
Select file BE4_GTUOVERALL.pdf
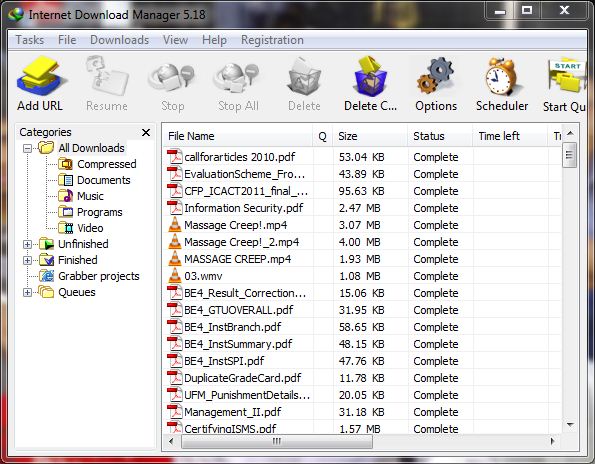[239, 310]
